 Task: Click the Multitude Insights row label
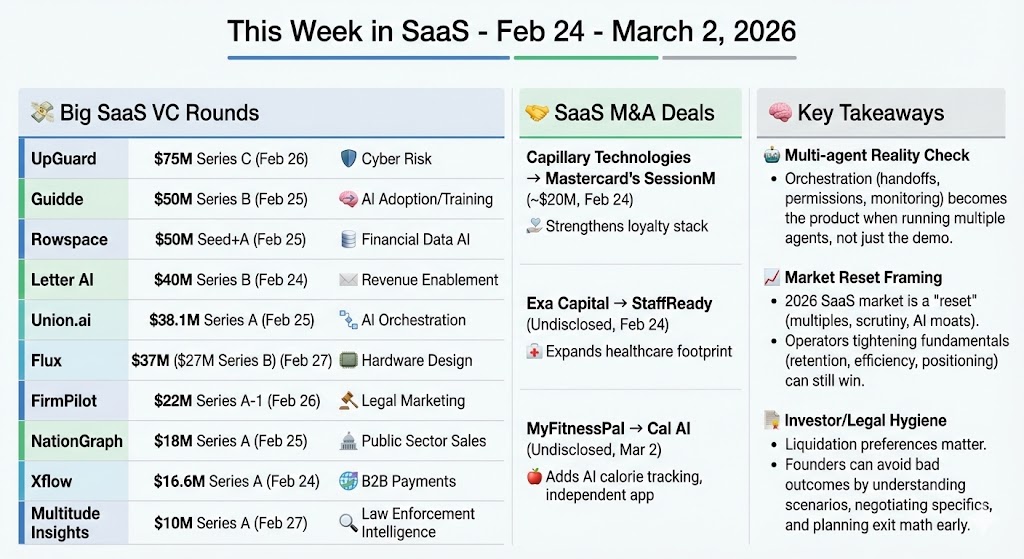(65, 522)
